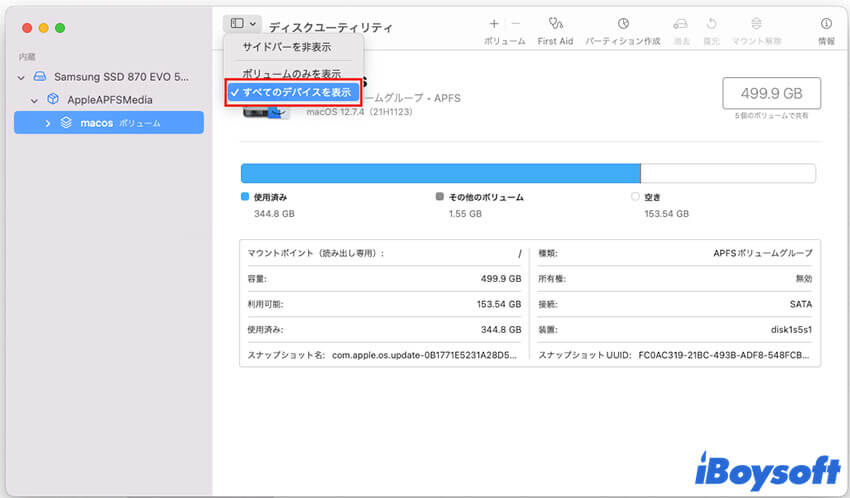Click the Samsung SSD drive icon
850x498 pixels.
click(x=40, y=76)
